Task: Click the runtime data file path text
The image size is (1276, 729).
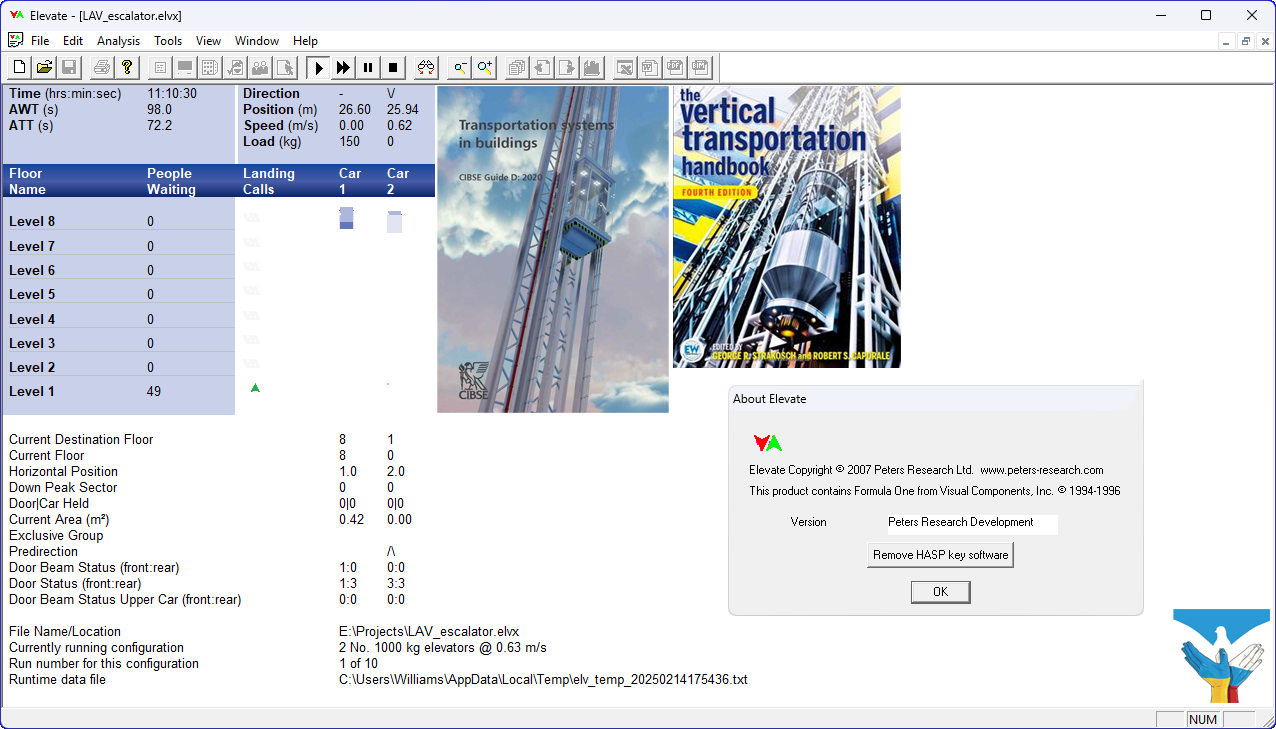Action: click(543, 679)
